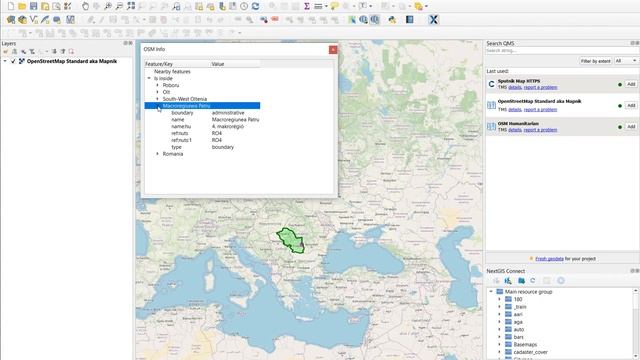Select the 'boundary' administrative row
640x360 pixels.
pos(202,113)
